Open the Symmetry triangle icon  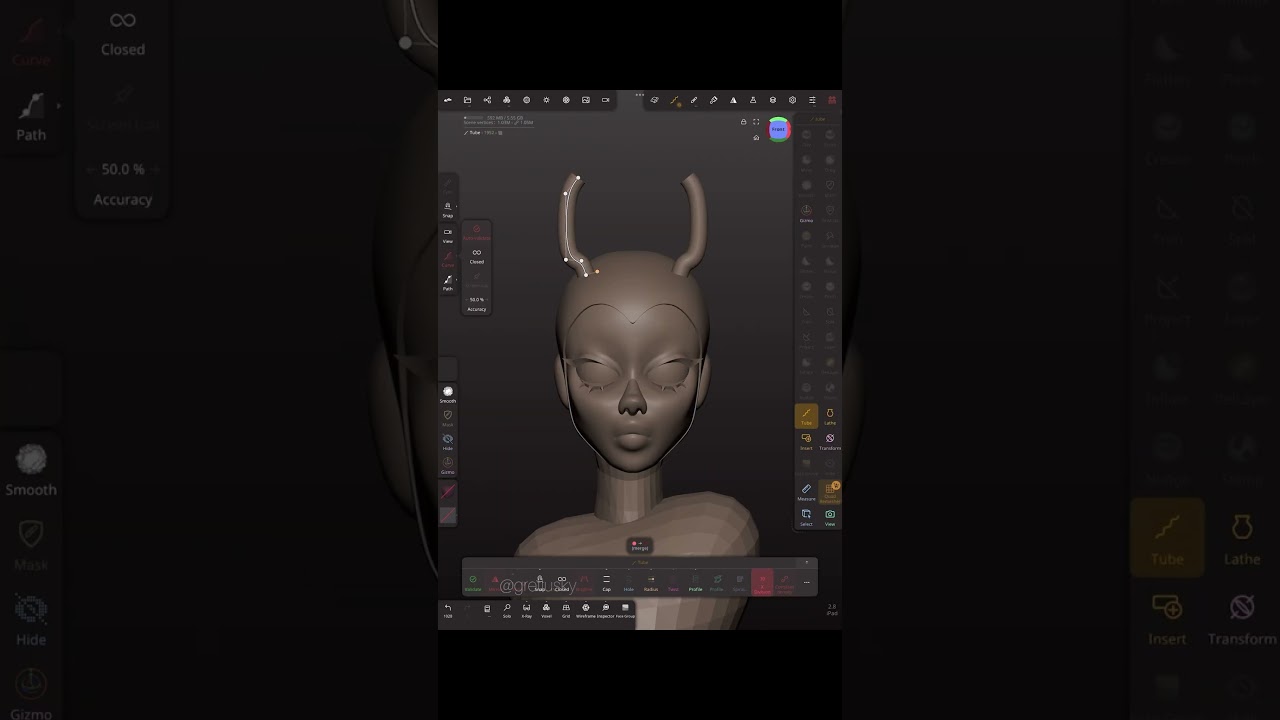[x=733, y=100]
